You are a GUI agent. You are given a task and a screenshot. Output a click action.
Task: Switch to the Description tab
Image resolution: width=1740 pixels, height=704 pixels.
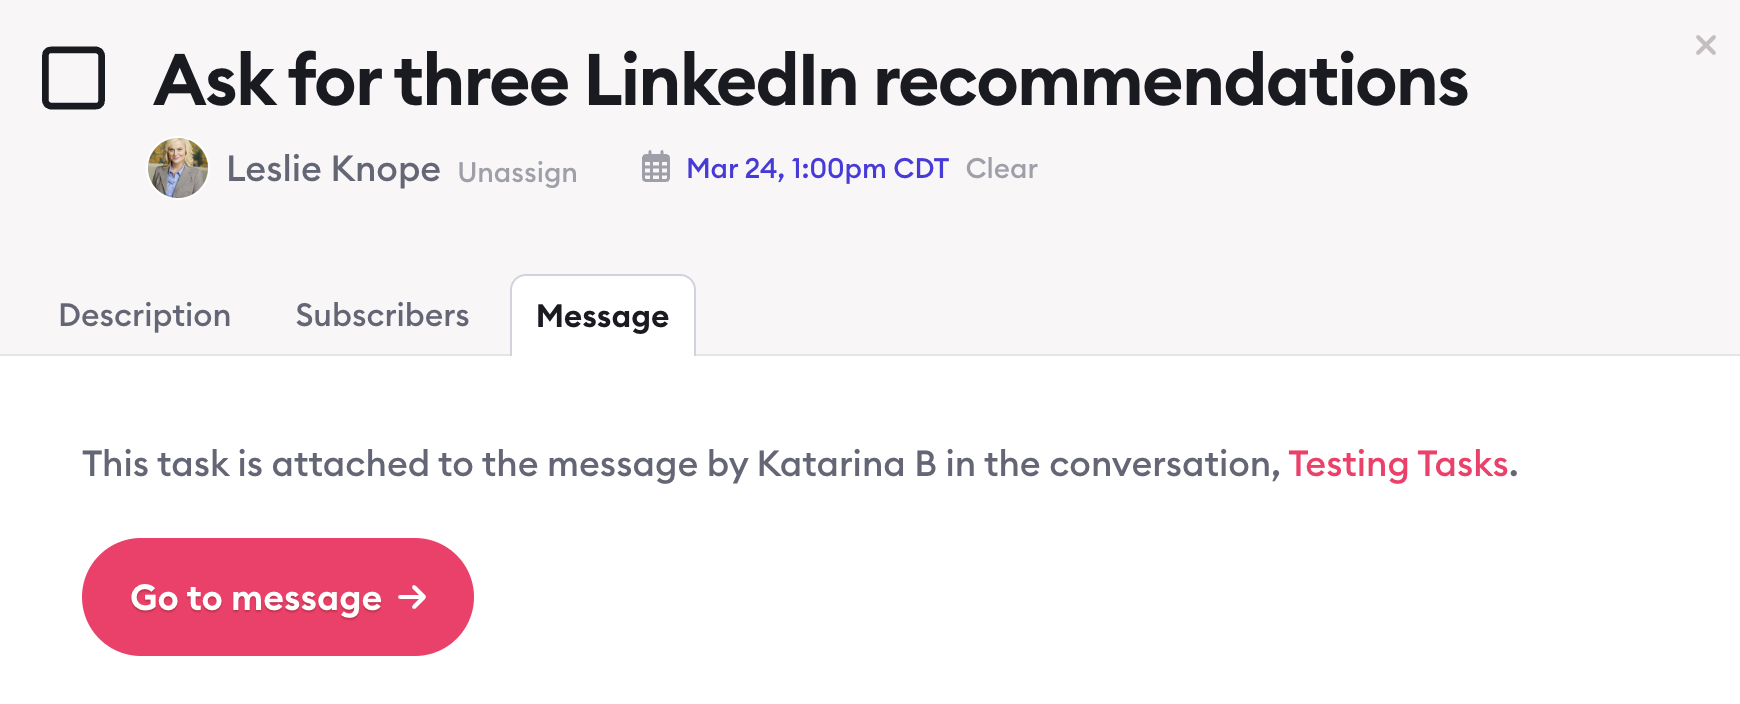pos(145,315)
